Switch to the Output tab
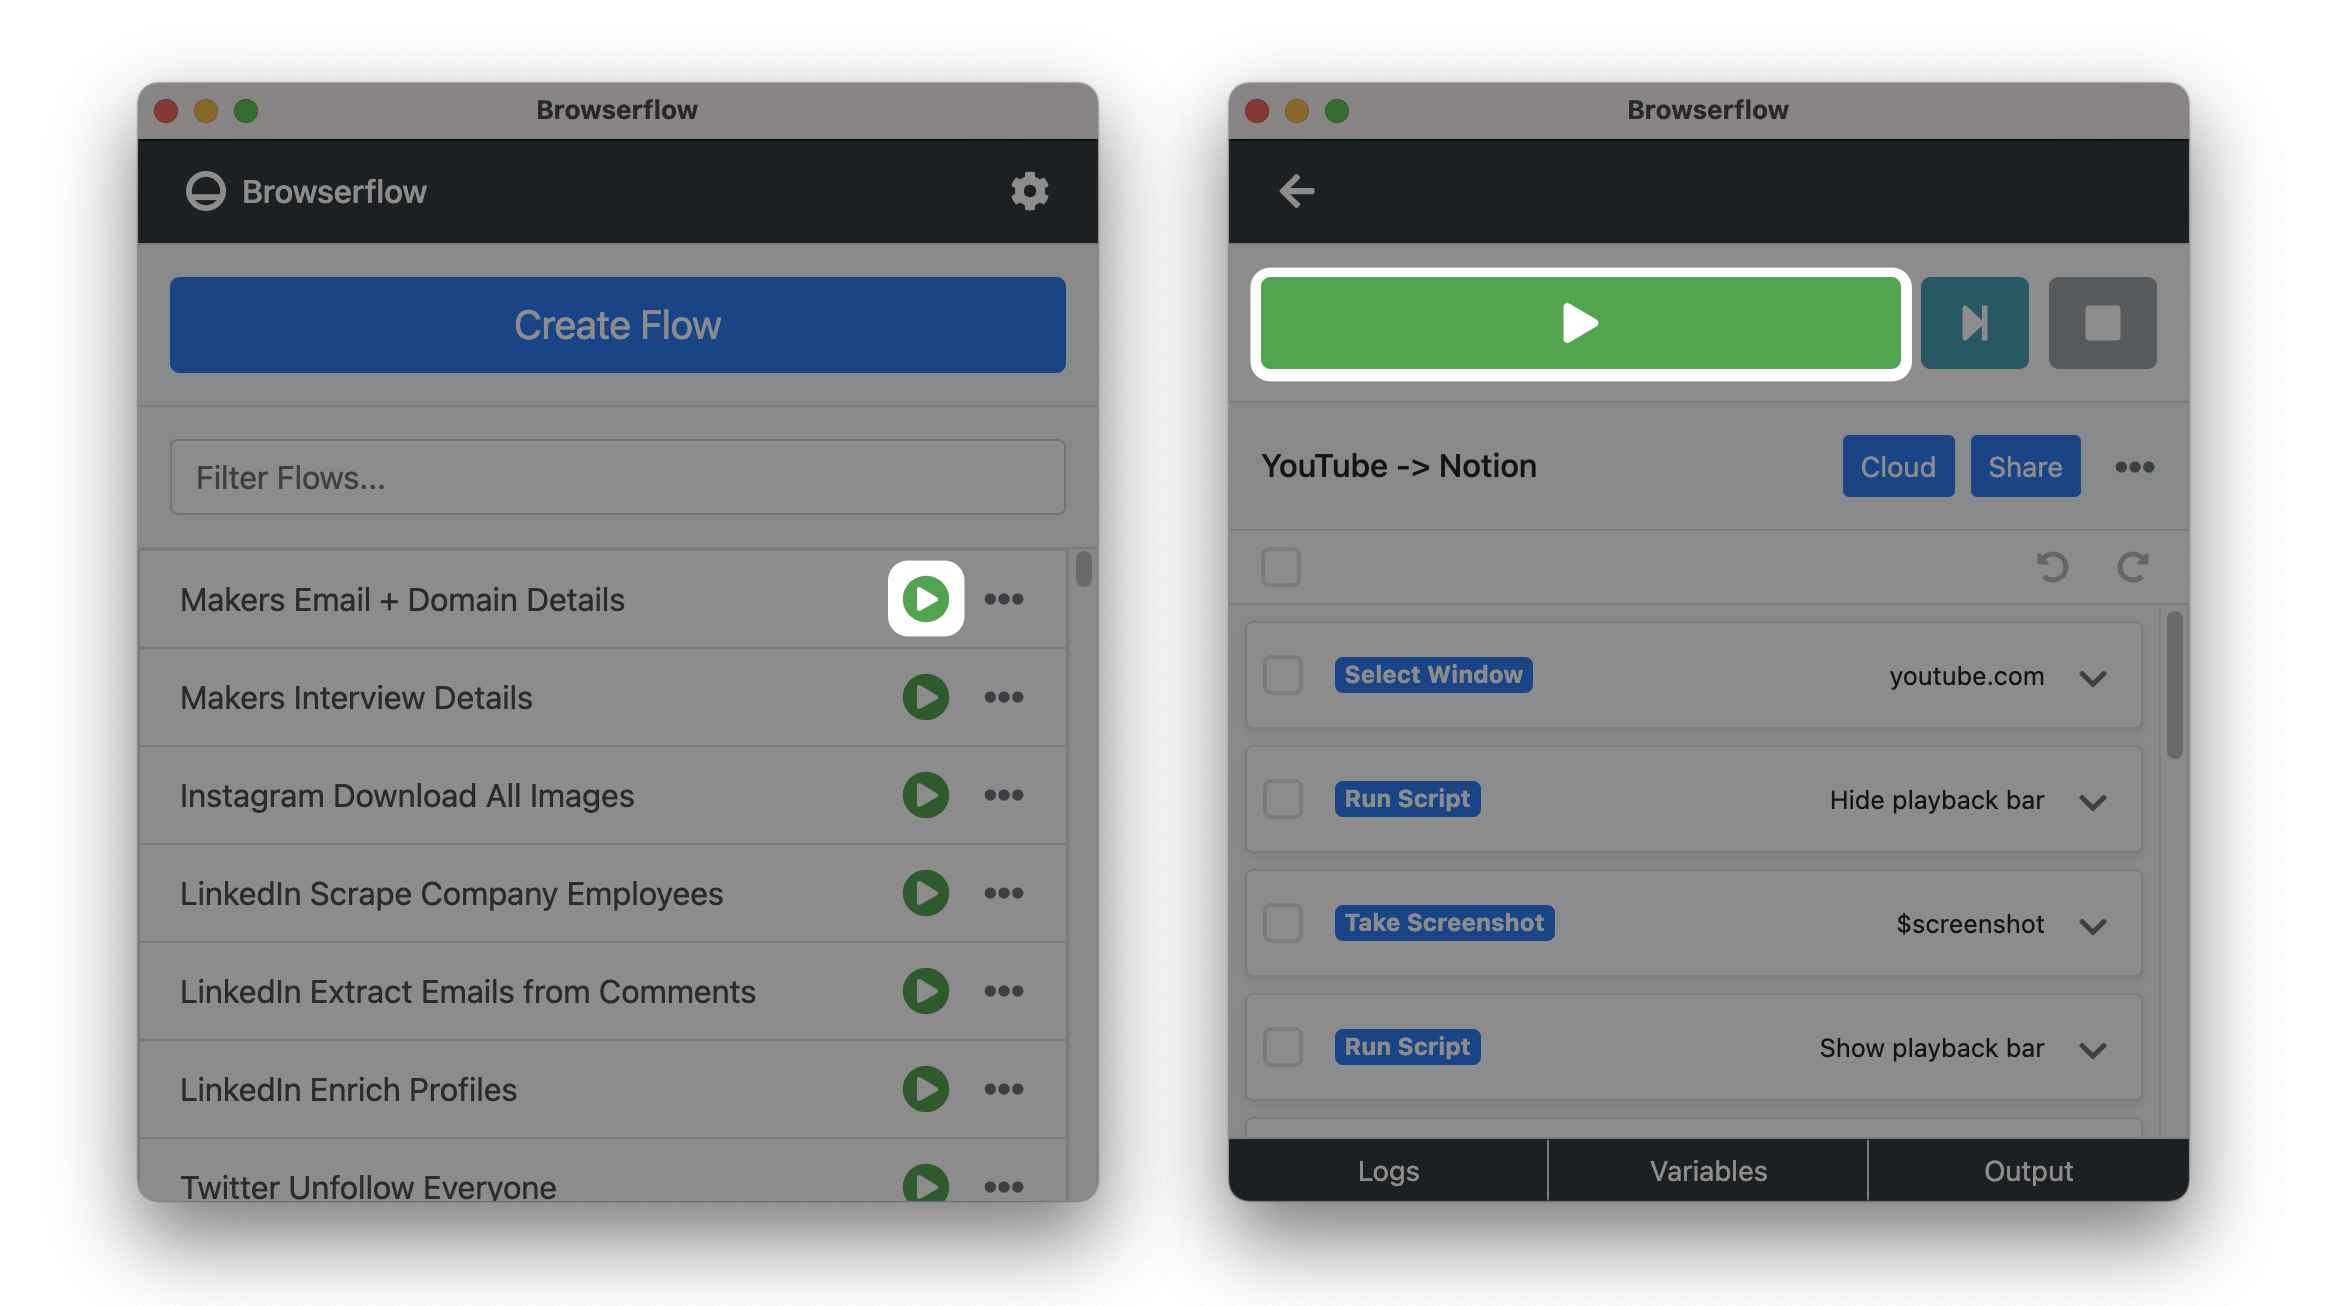 (x=2028, y=1170)
